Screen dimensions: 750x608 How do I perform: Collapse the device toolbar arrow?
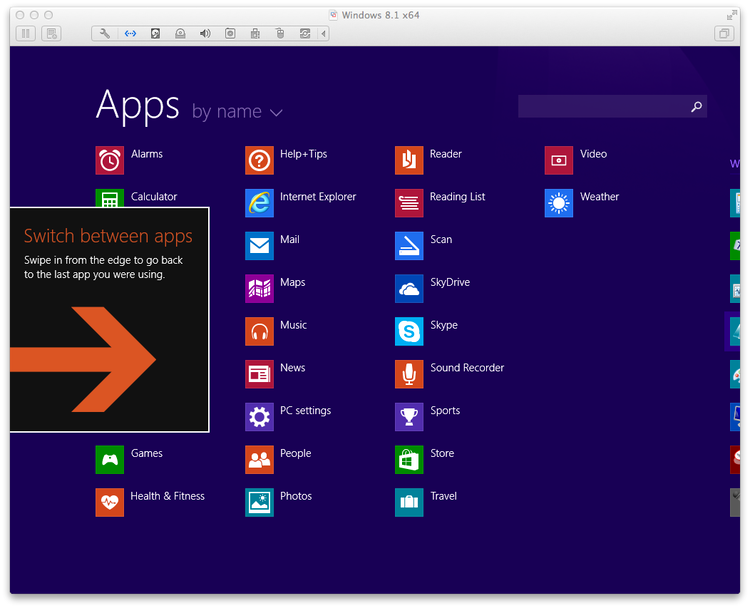point(324,33)
